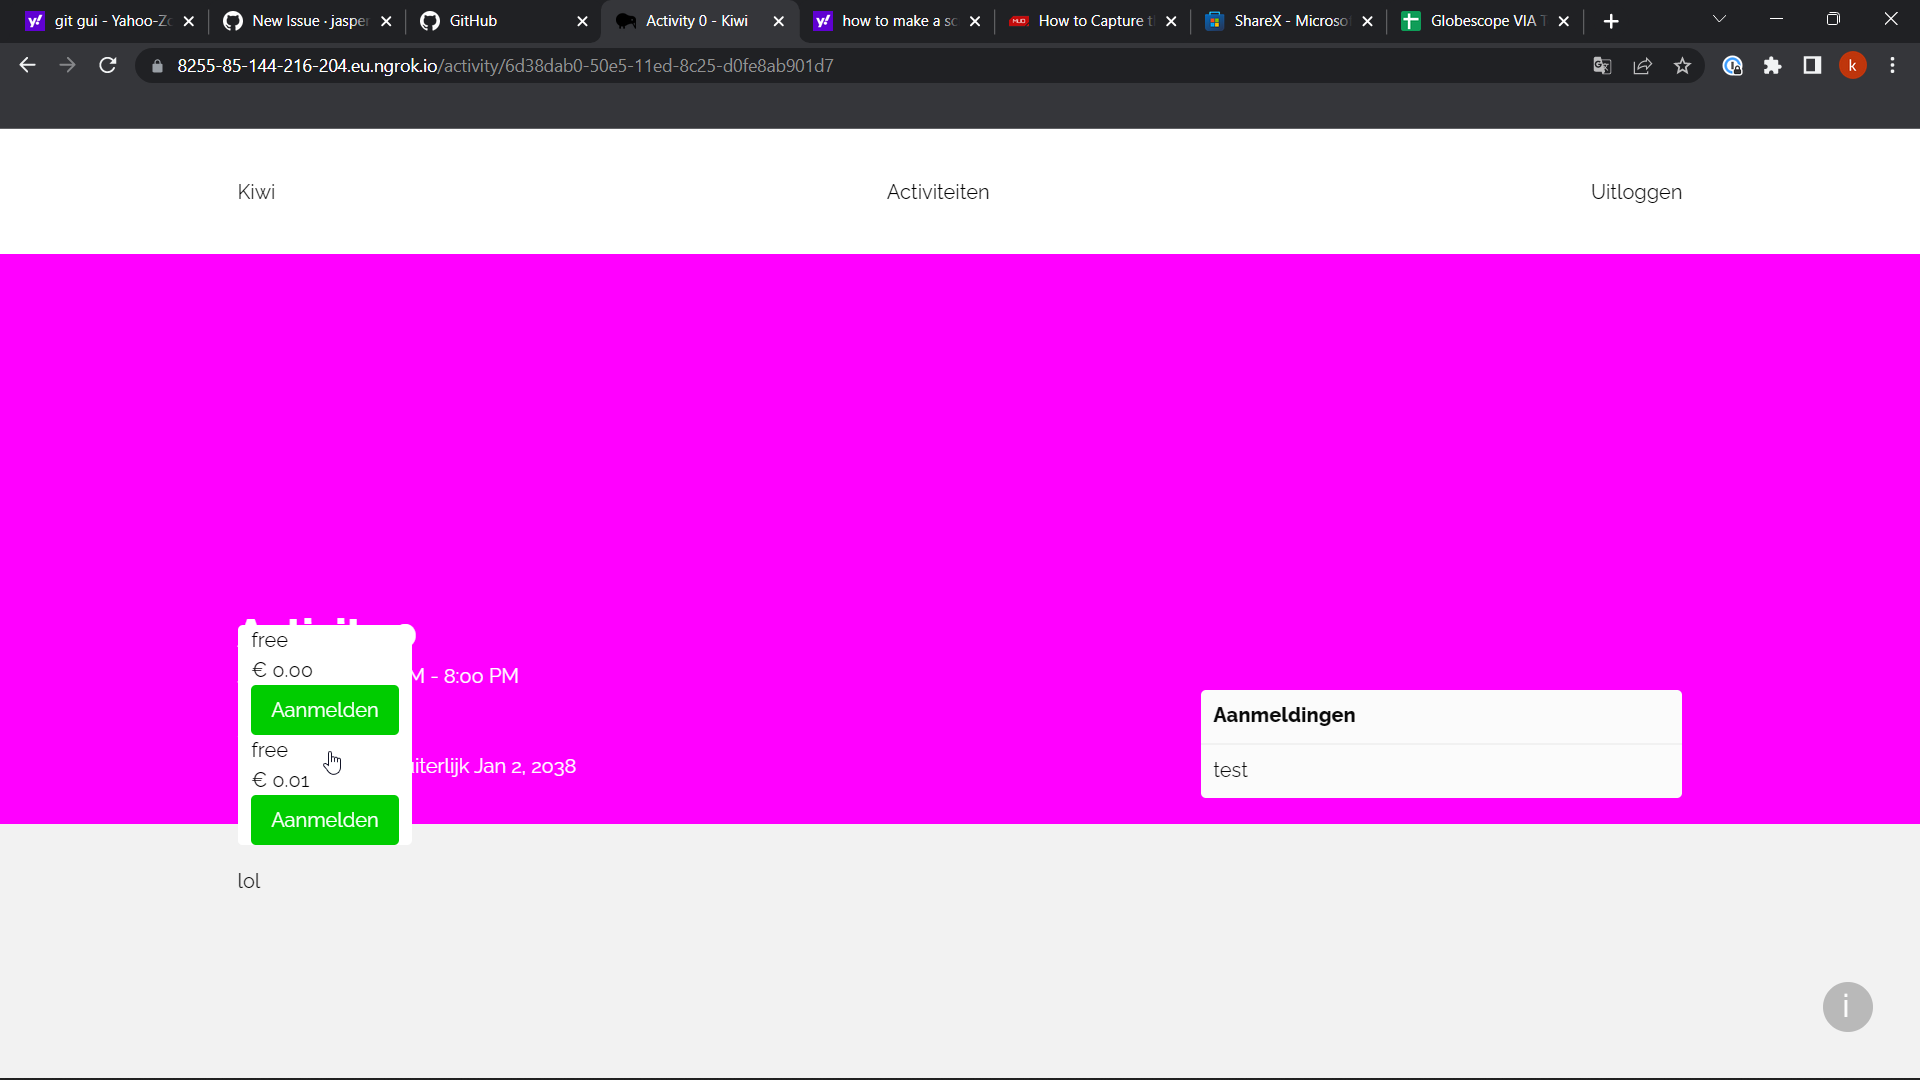
Task: Close the 'how to make a sc' tab
Action: click(x=975, y=20)
